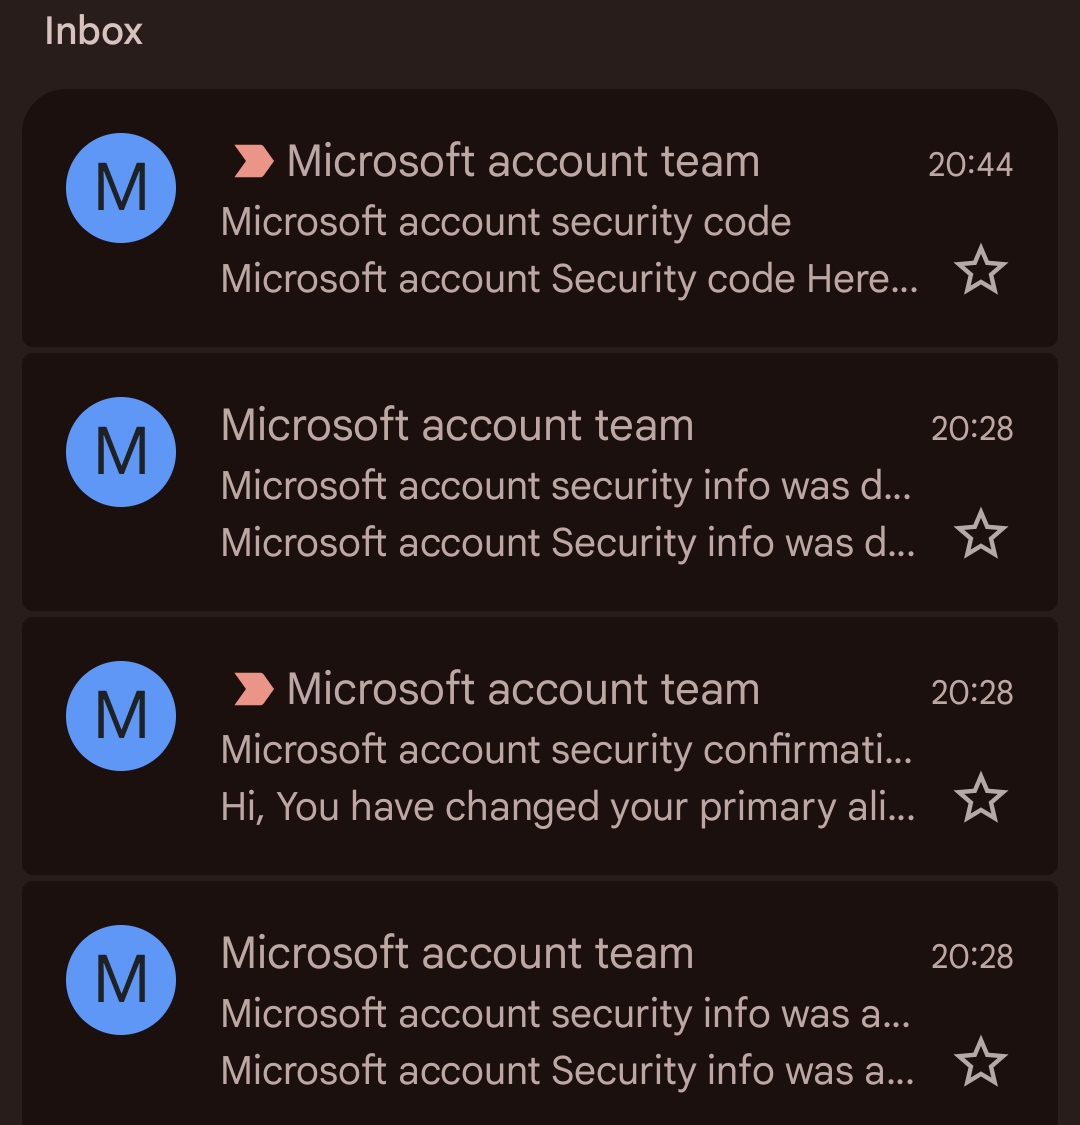The width and height of the screenshot is (1080, 1125).
Task: Tap avatar of the security confirmation email
Action: tap(121, 716)
